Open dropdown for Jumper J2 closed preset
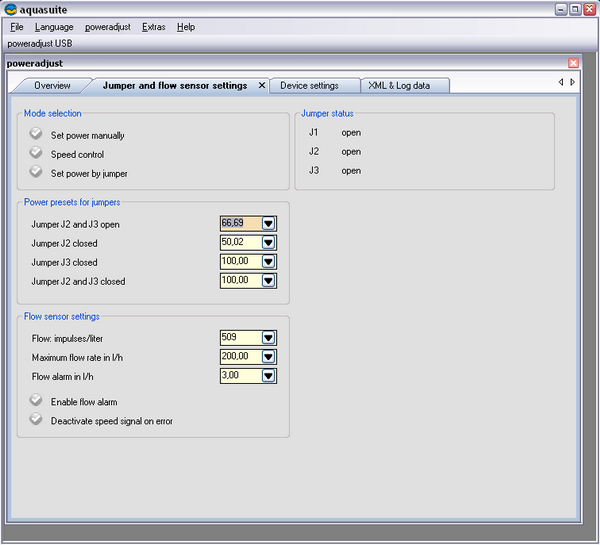The image size is (600, 545). pyautogui.click(x=268, y=242)
